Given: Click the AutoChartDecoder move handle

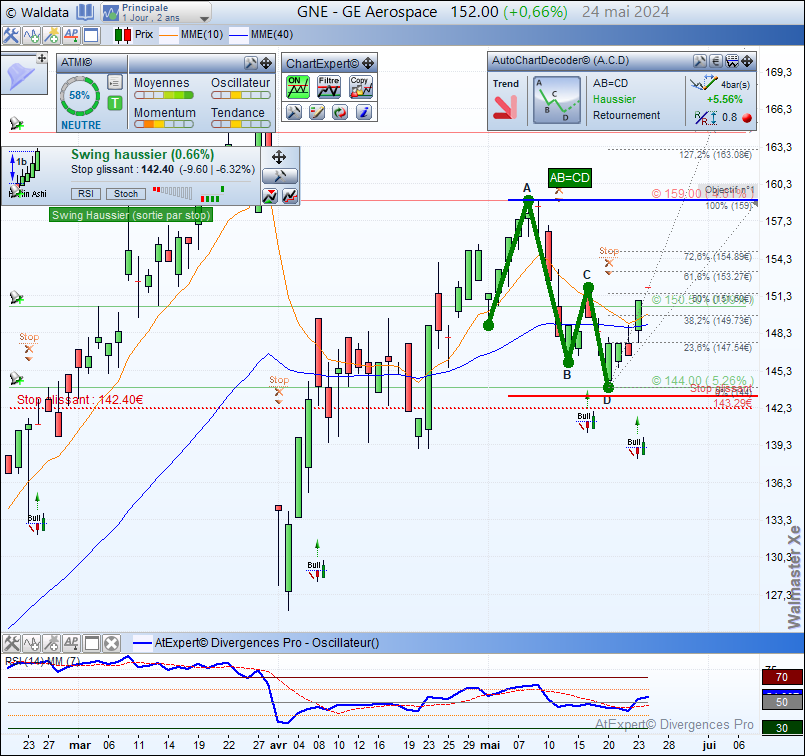Looking at the screenshot, I should coord(748,61).
